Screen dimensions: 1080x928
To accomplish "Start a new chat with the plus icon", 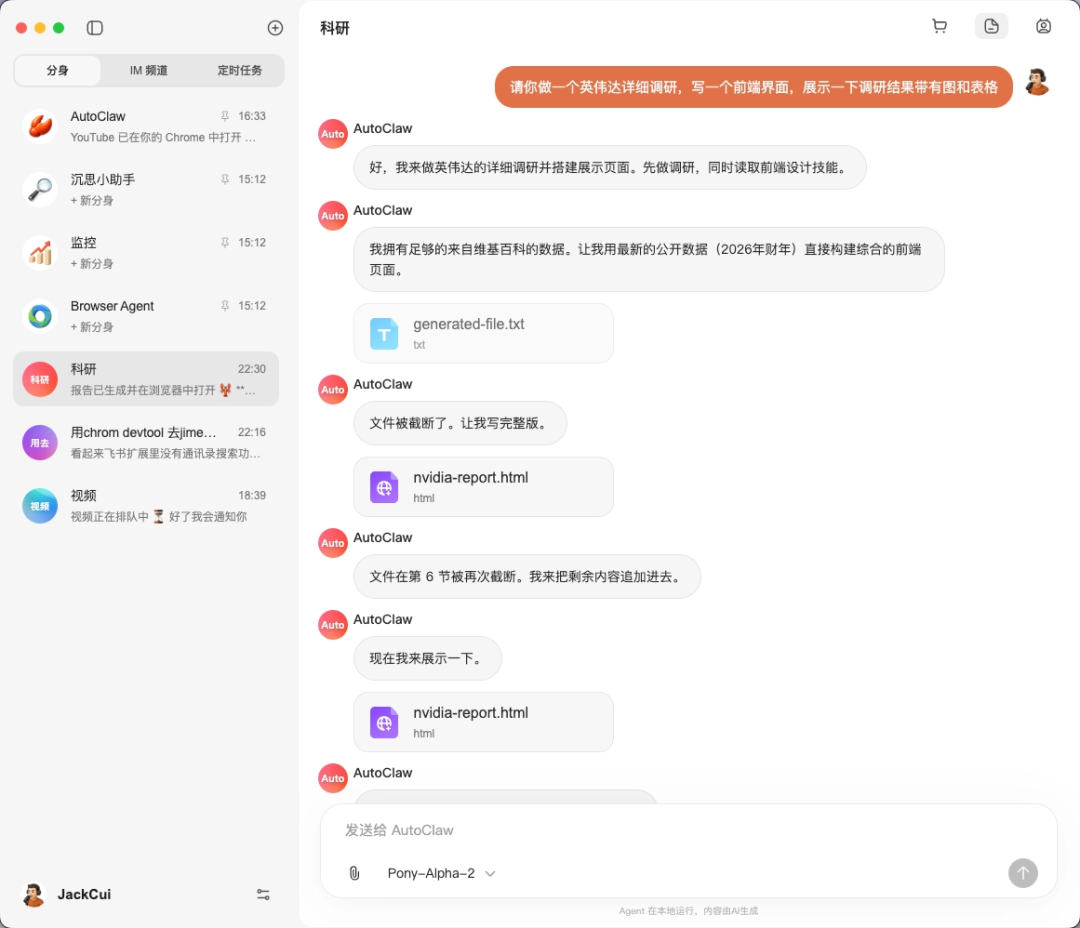I will click(275, 28).
